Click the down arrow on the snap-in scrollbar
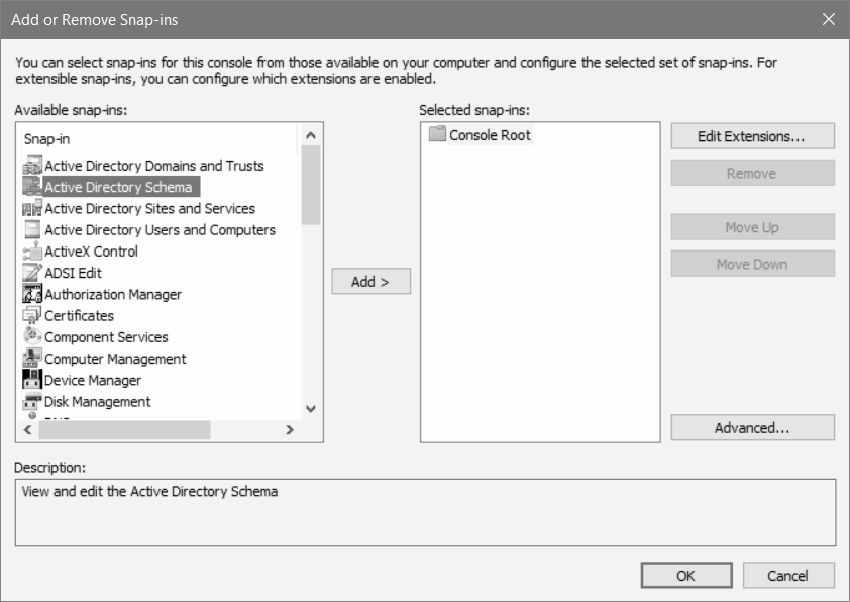This screenshot has height=602, width=850. click(311, 410)
